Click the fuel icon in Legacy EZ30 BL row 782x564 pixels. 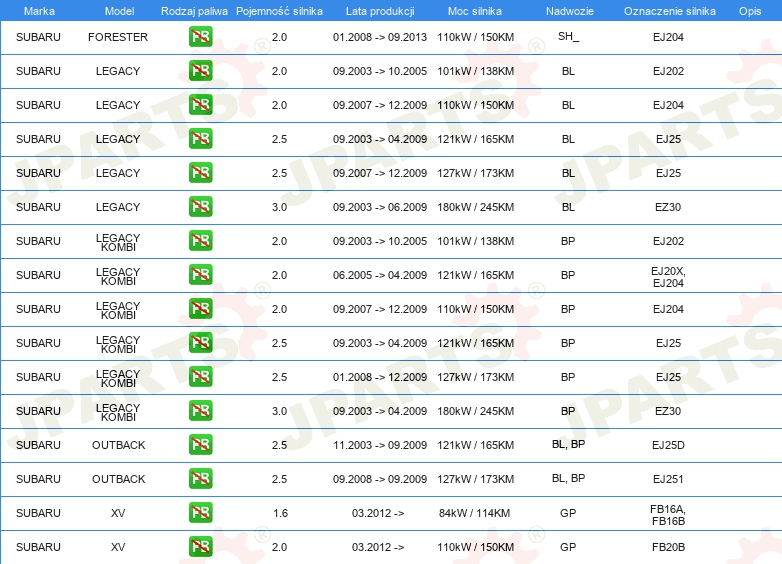coord(200,206)
